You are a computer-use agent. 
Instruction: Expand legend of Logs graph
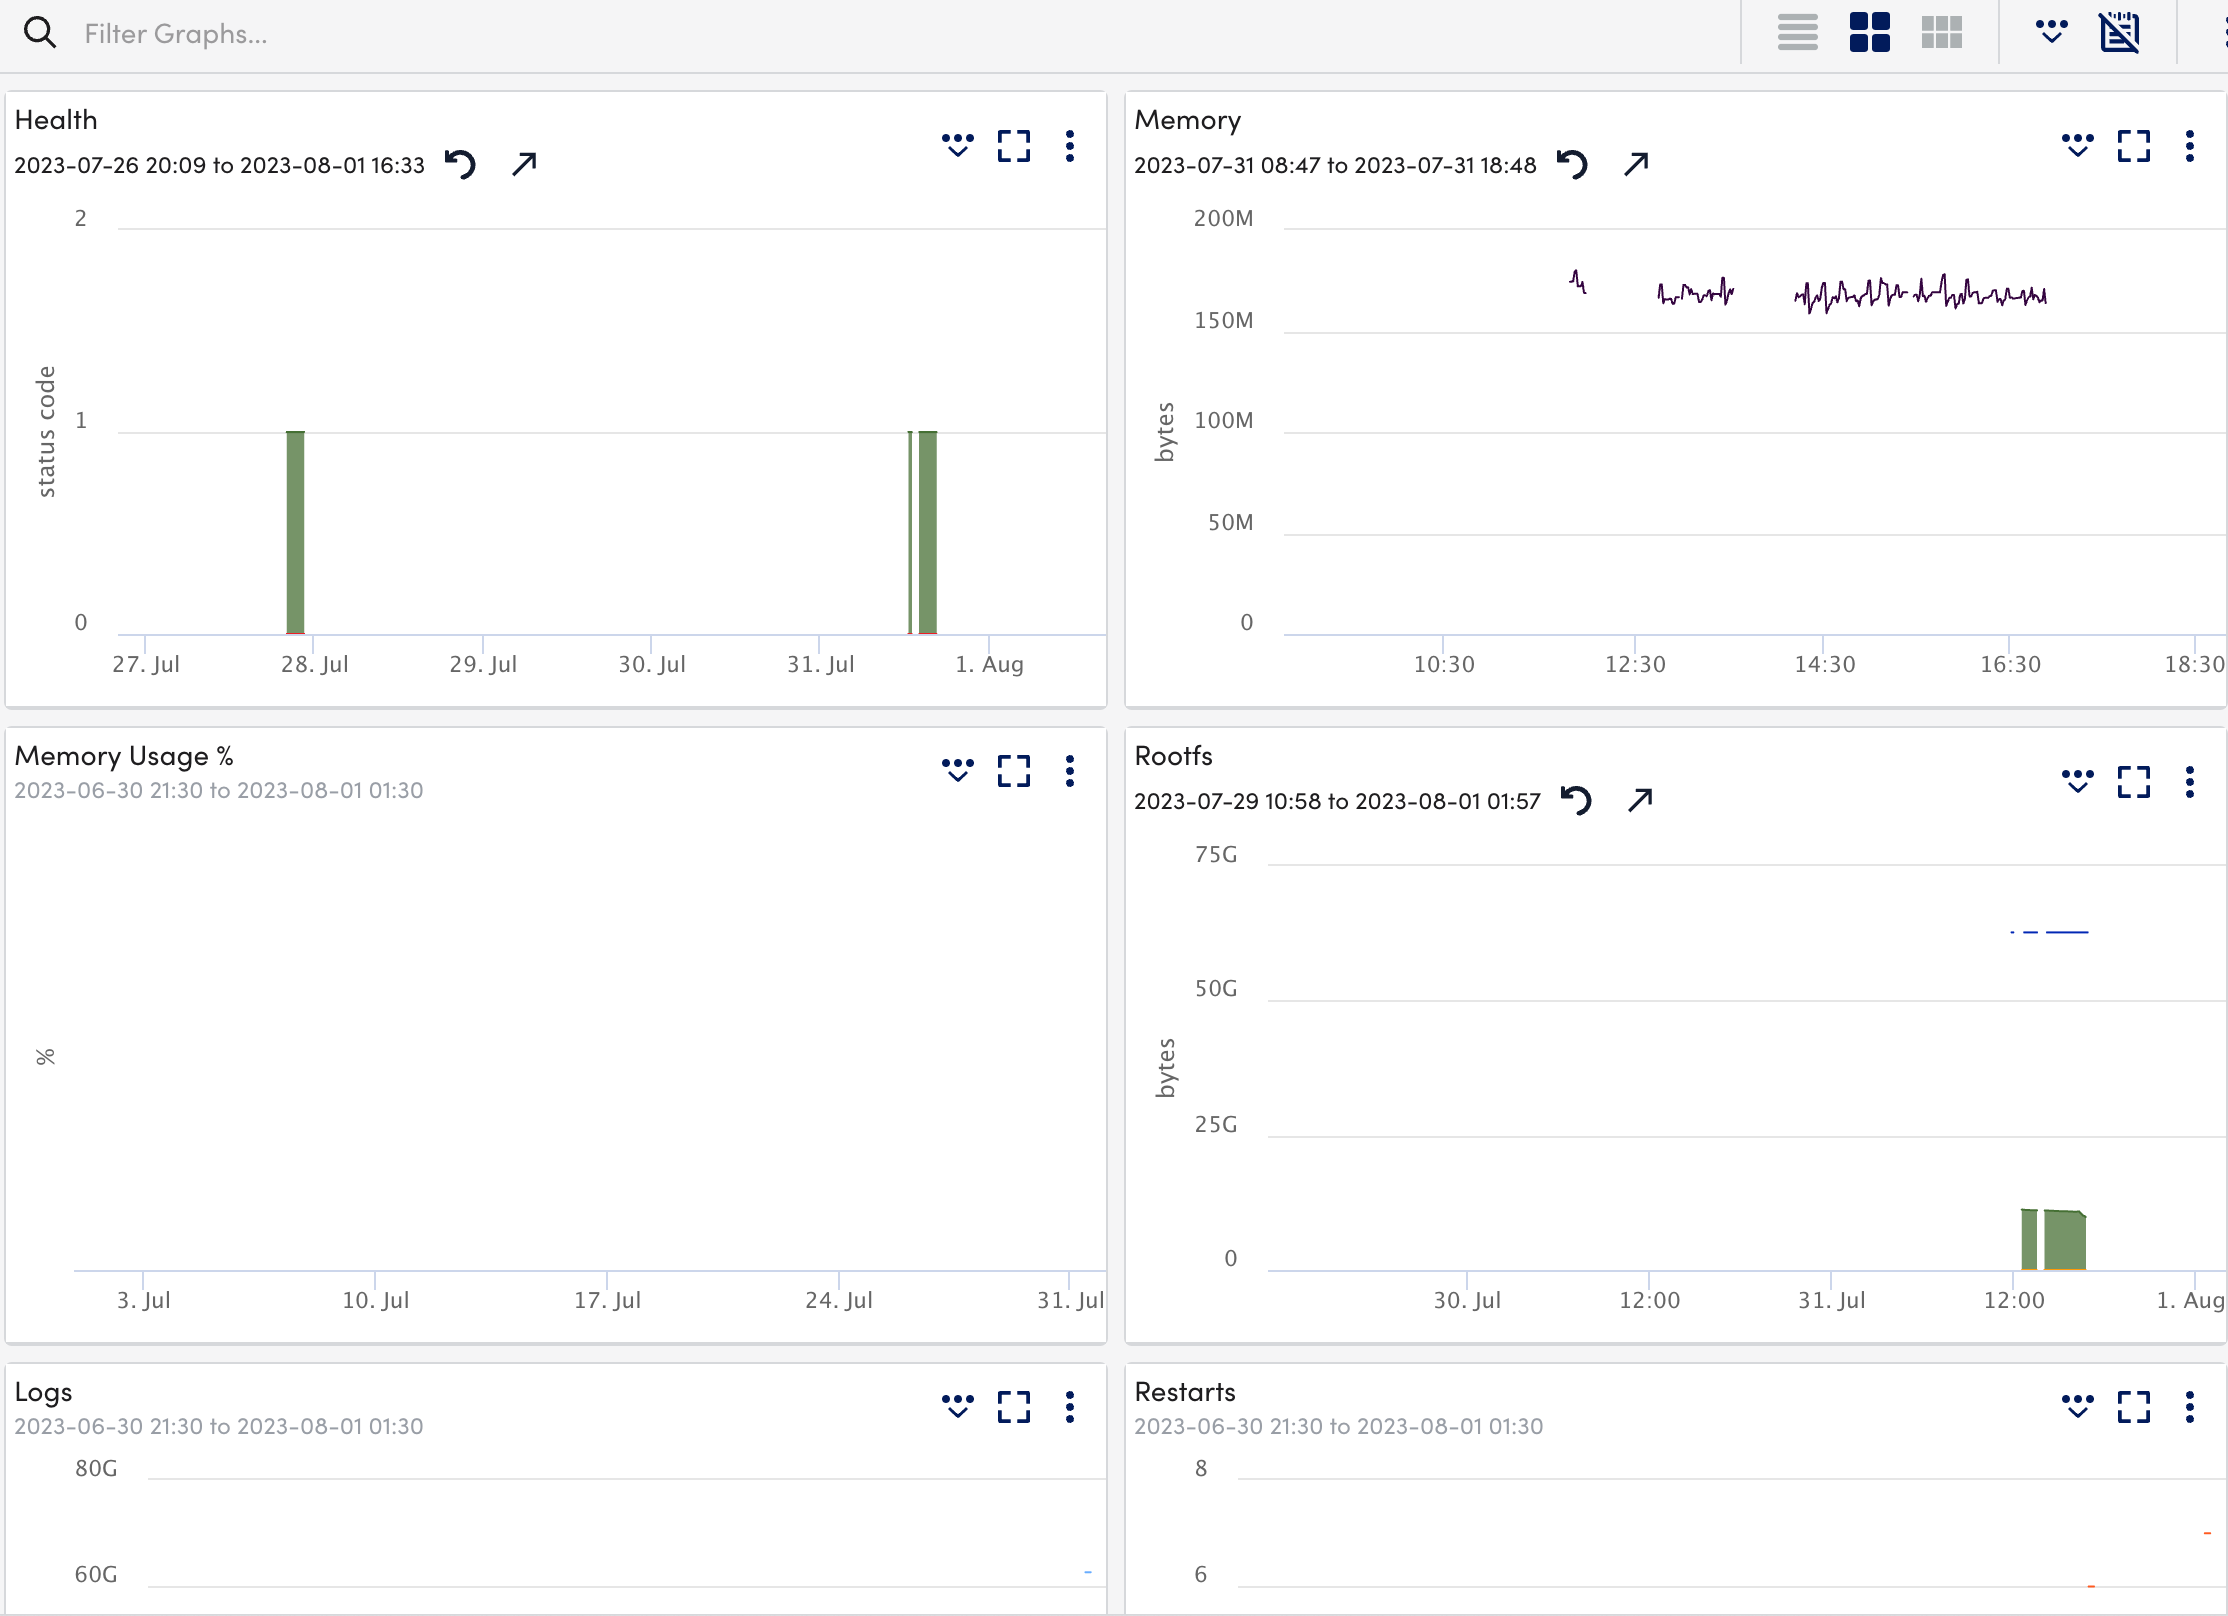point(957,1407)
